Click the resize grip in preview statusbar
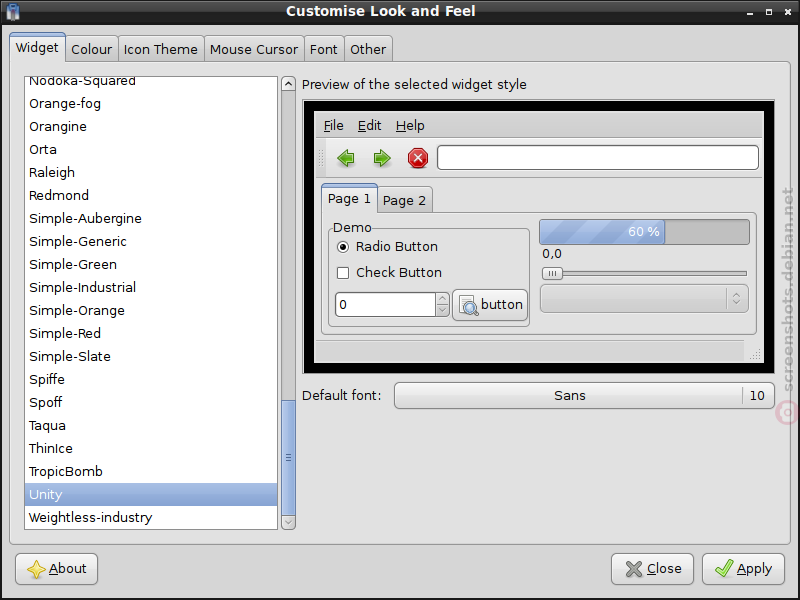This screenshot has width=800, height=600. click(756, 354)
